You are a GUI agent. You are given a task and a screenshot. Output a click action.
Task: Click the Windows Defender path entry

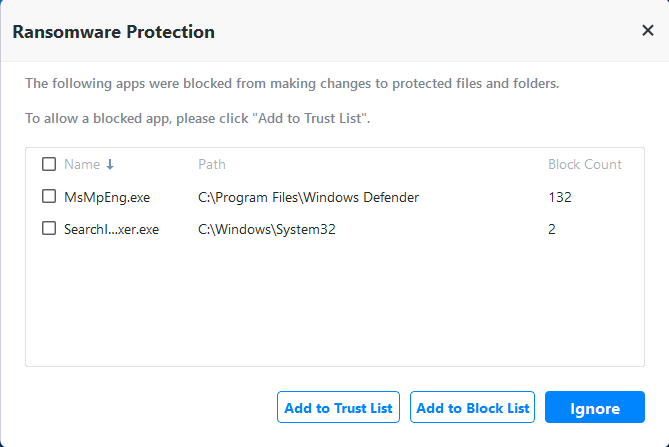pos(308,198)
